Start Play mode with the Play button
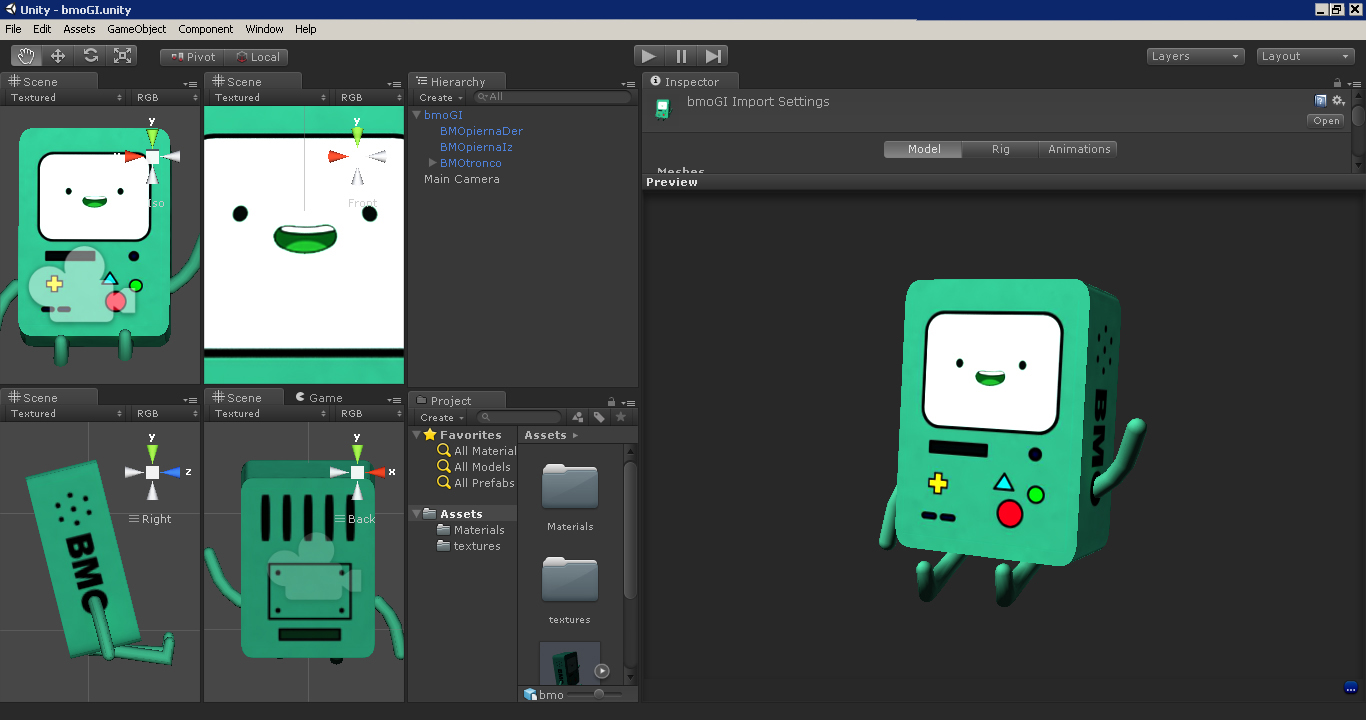1366x720 pixels. (649, 56)
